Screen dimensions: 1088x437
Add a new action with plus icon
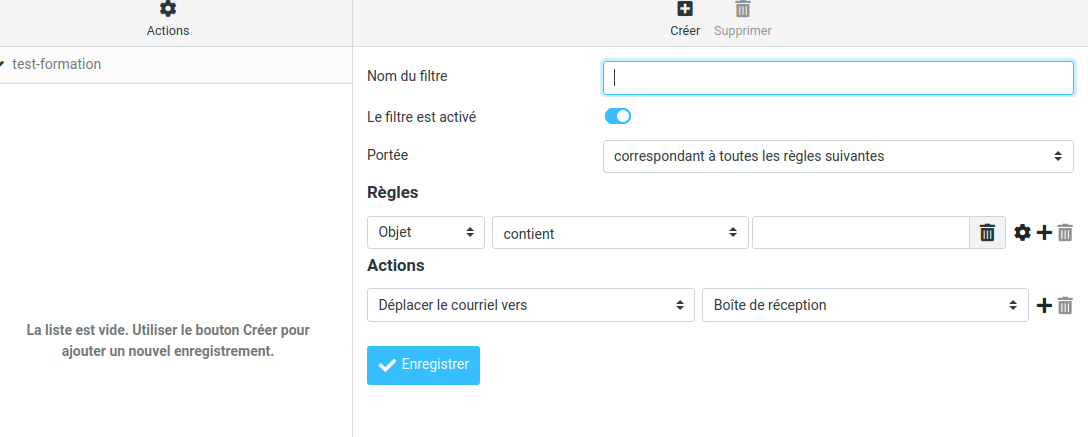click(1044, 306)
